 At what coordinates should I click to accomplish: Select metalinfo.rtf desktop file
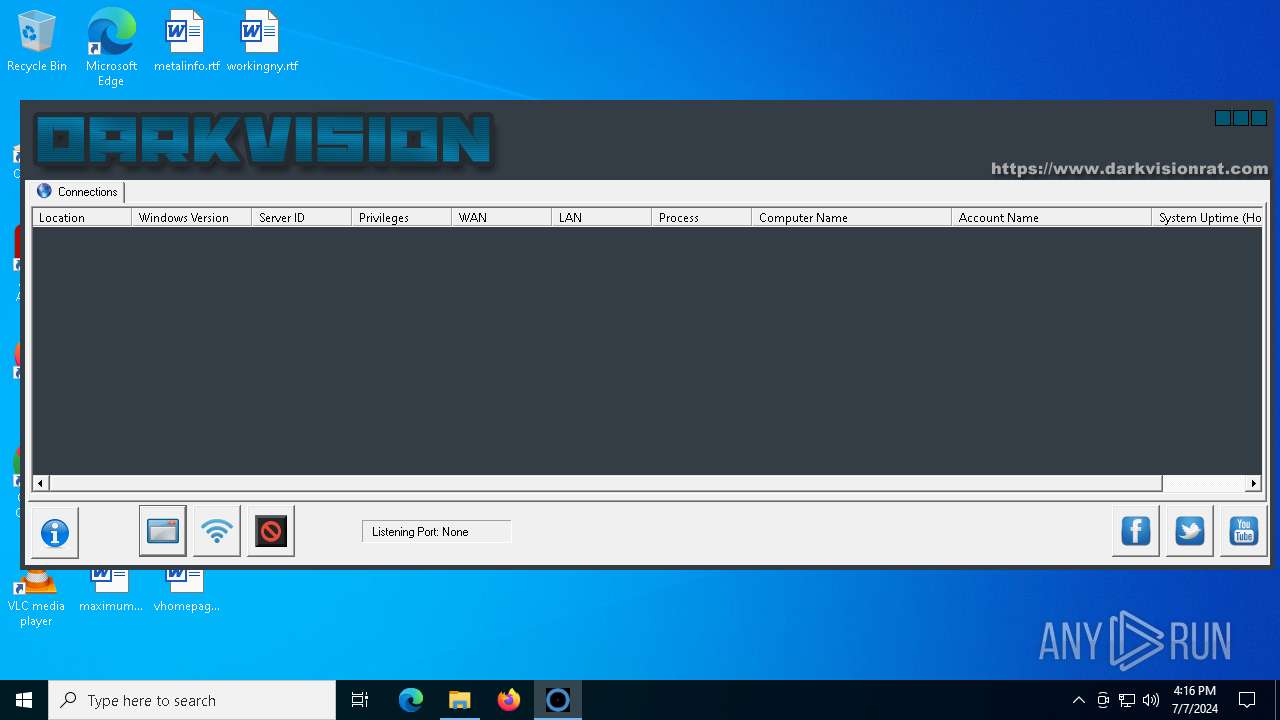pos(186,42)
